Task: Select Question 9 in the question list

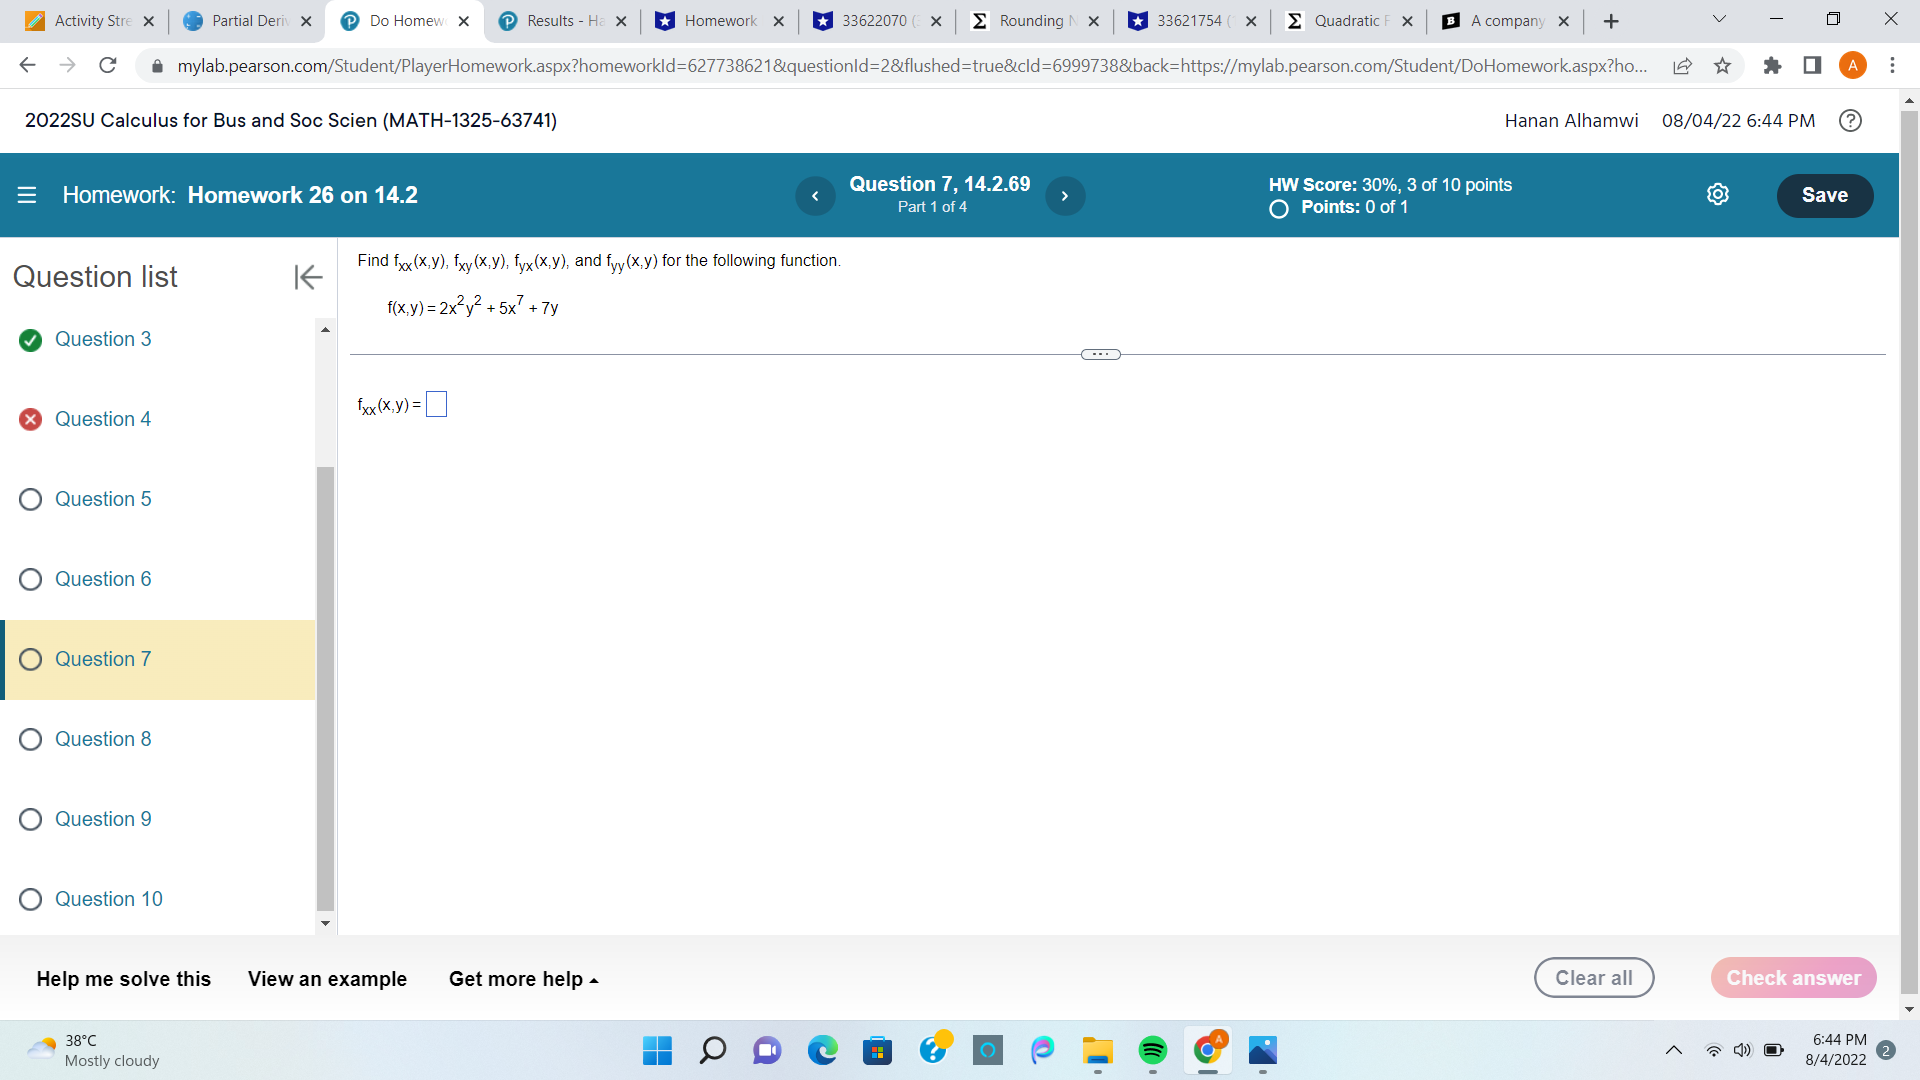Action: coord(103,819)
